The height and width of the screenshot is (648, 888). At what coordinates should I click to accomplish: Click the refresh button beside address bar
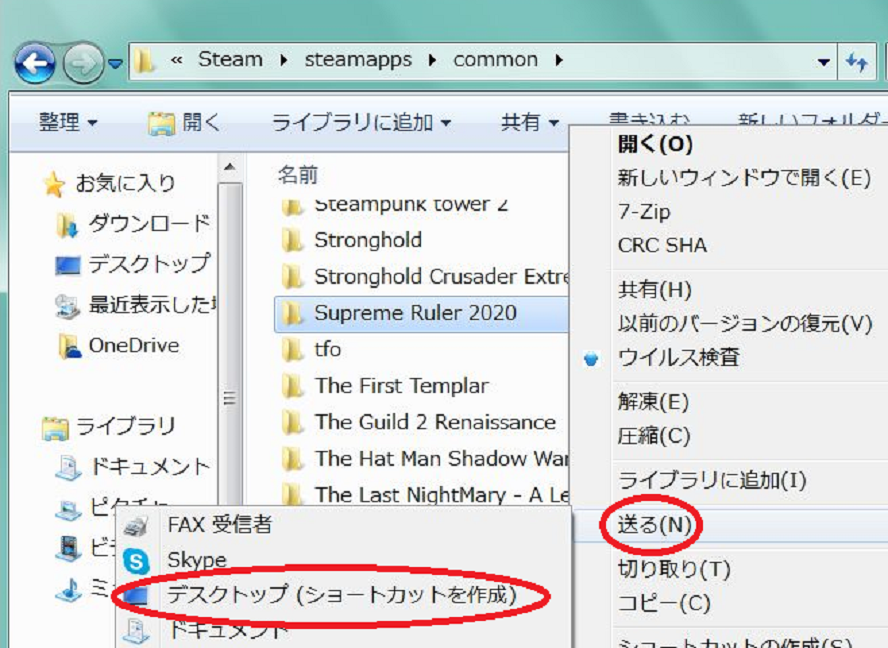click(856, 62)
